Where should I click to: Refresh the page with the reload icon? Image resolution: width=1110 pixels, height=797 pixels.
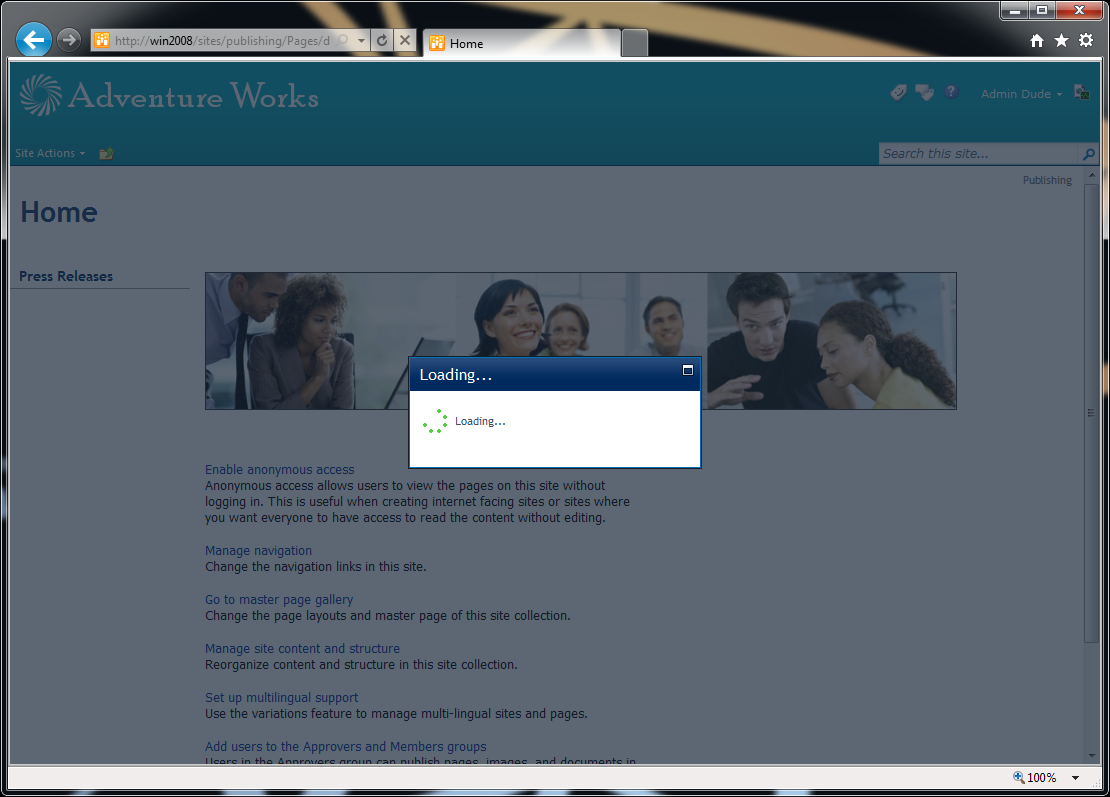pyautogui.click(x=382, y=40)
